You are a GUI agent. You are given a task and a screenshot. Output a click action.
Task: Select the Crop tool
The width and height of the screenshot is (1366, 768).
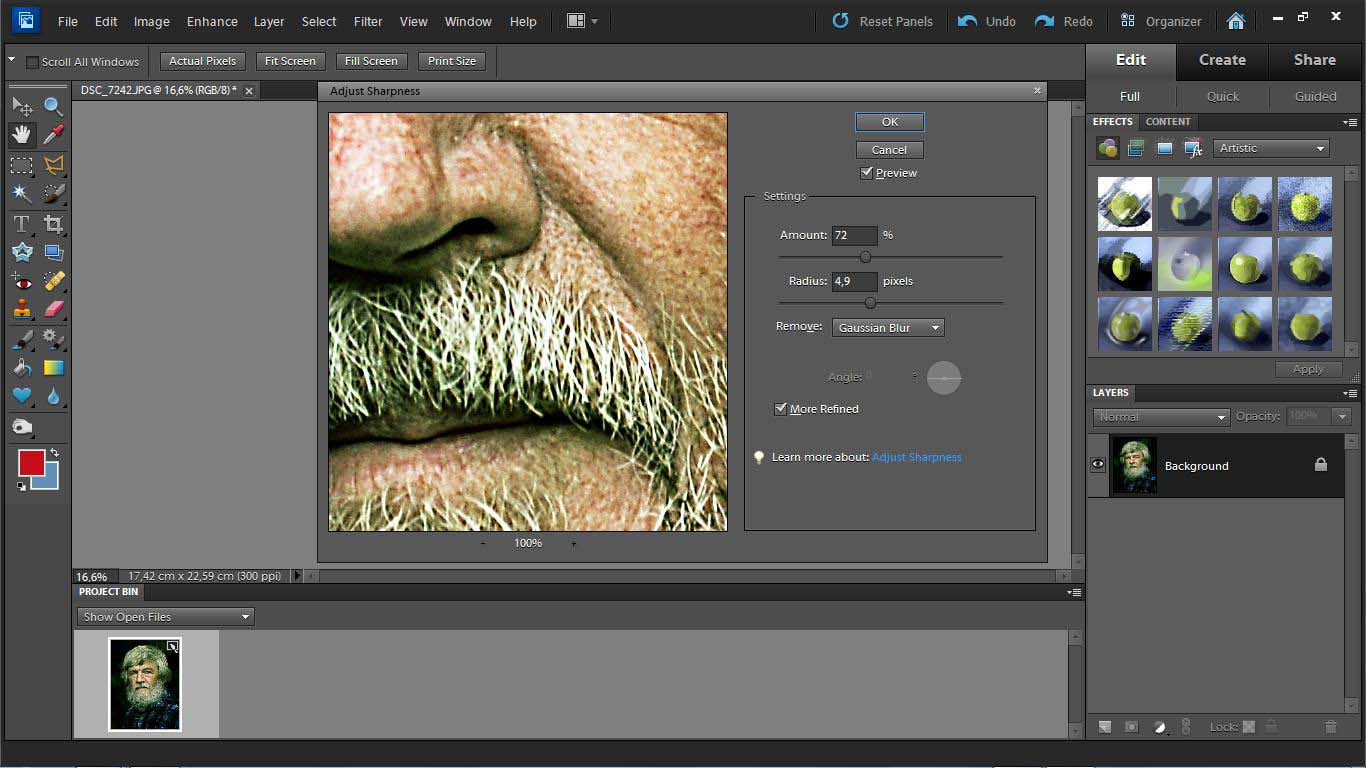click(53, 224)
